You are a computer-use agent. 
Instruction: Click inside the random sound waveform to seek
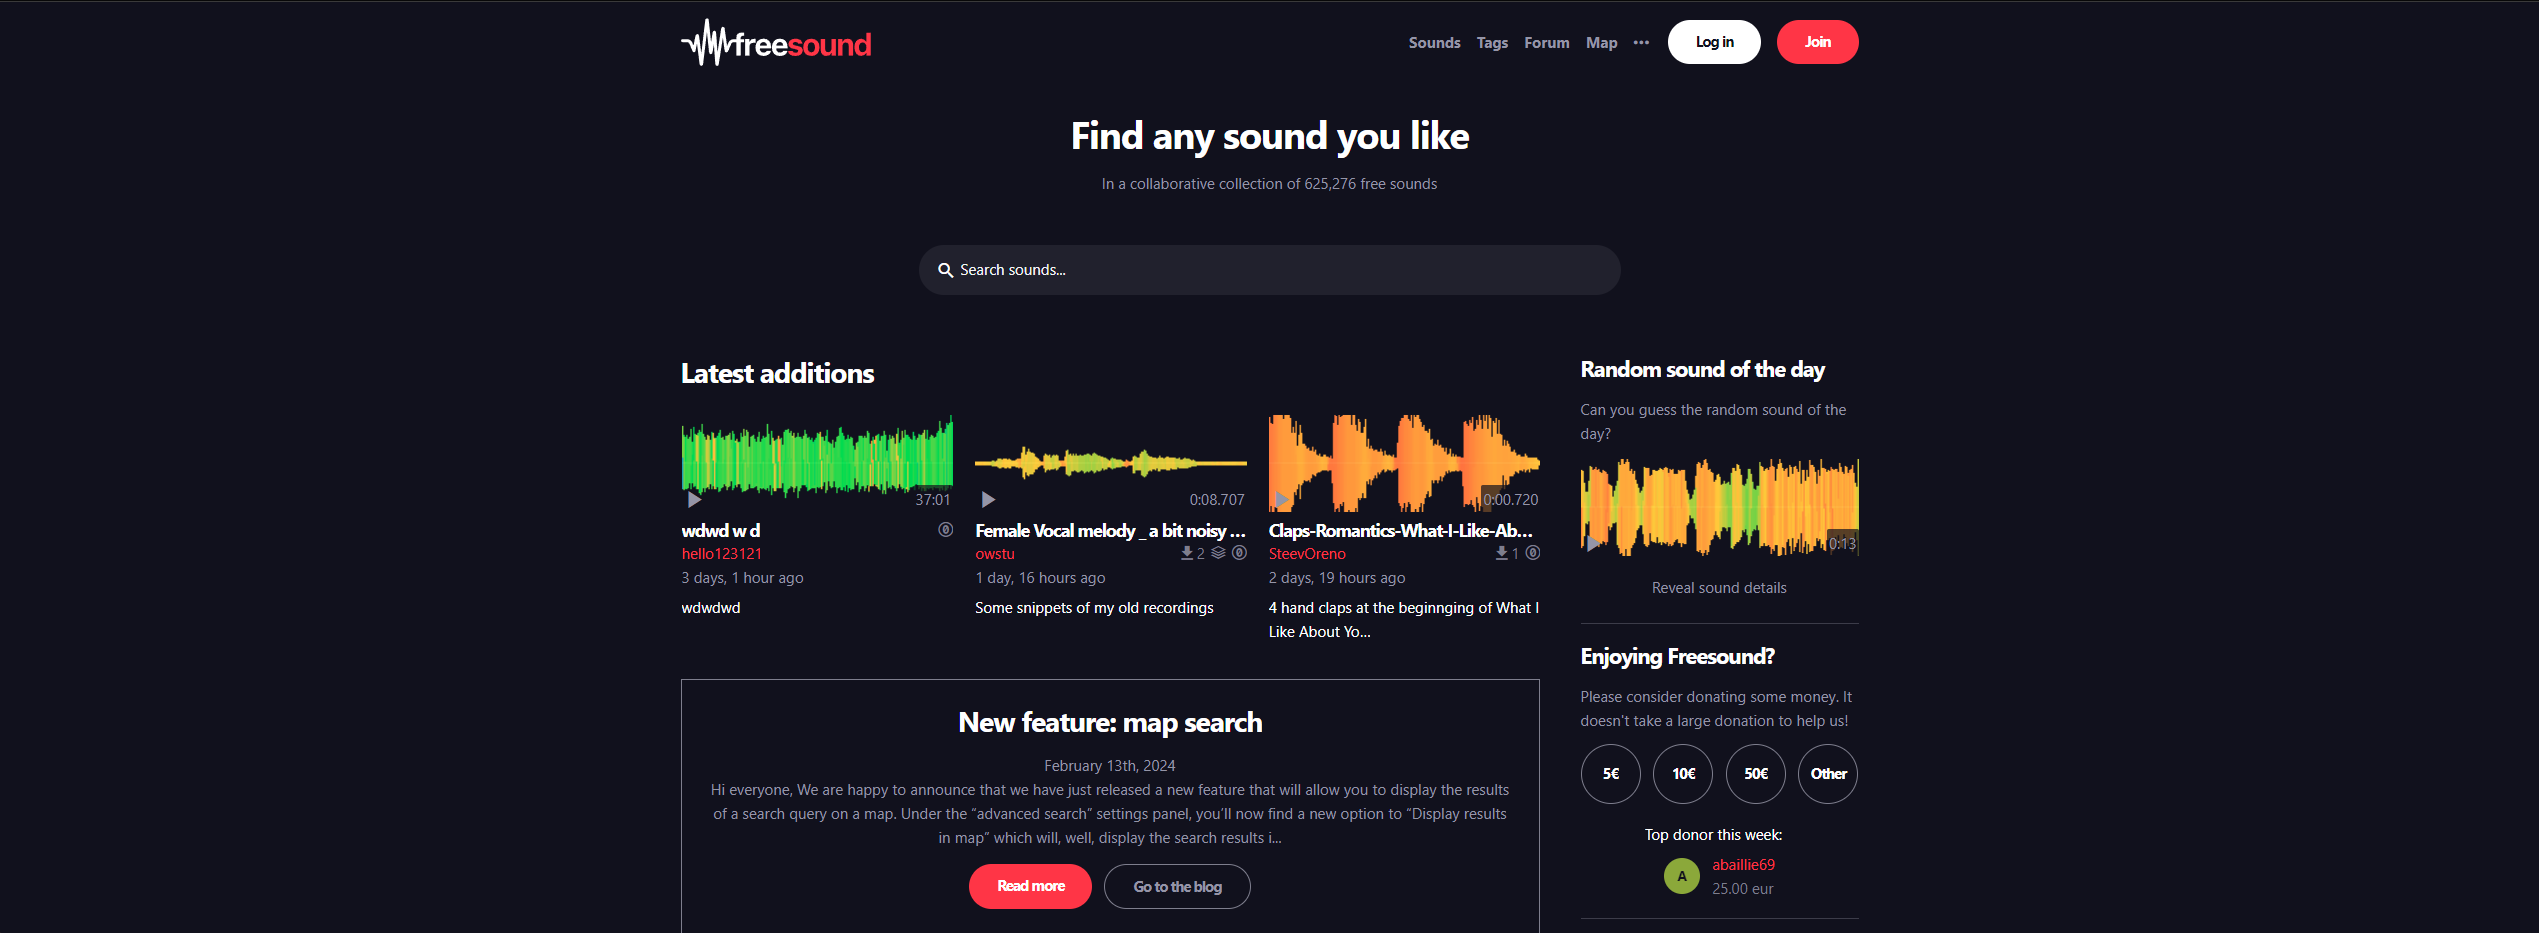click(x=1718, y=507)
